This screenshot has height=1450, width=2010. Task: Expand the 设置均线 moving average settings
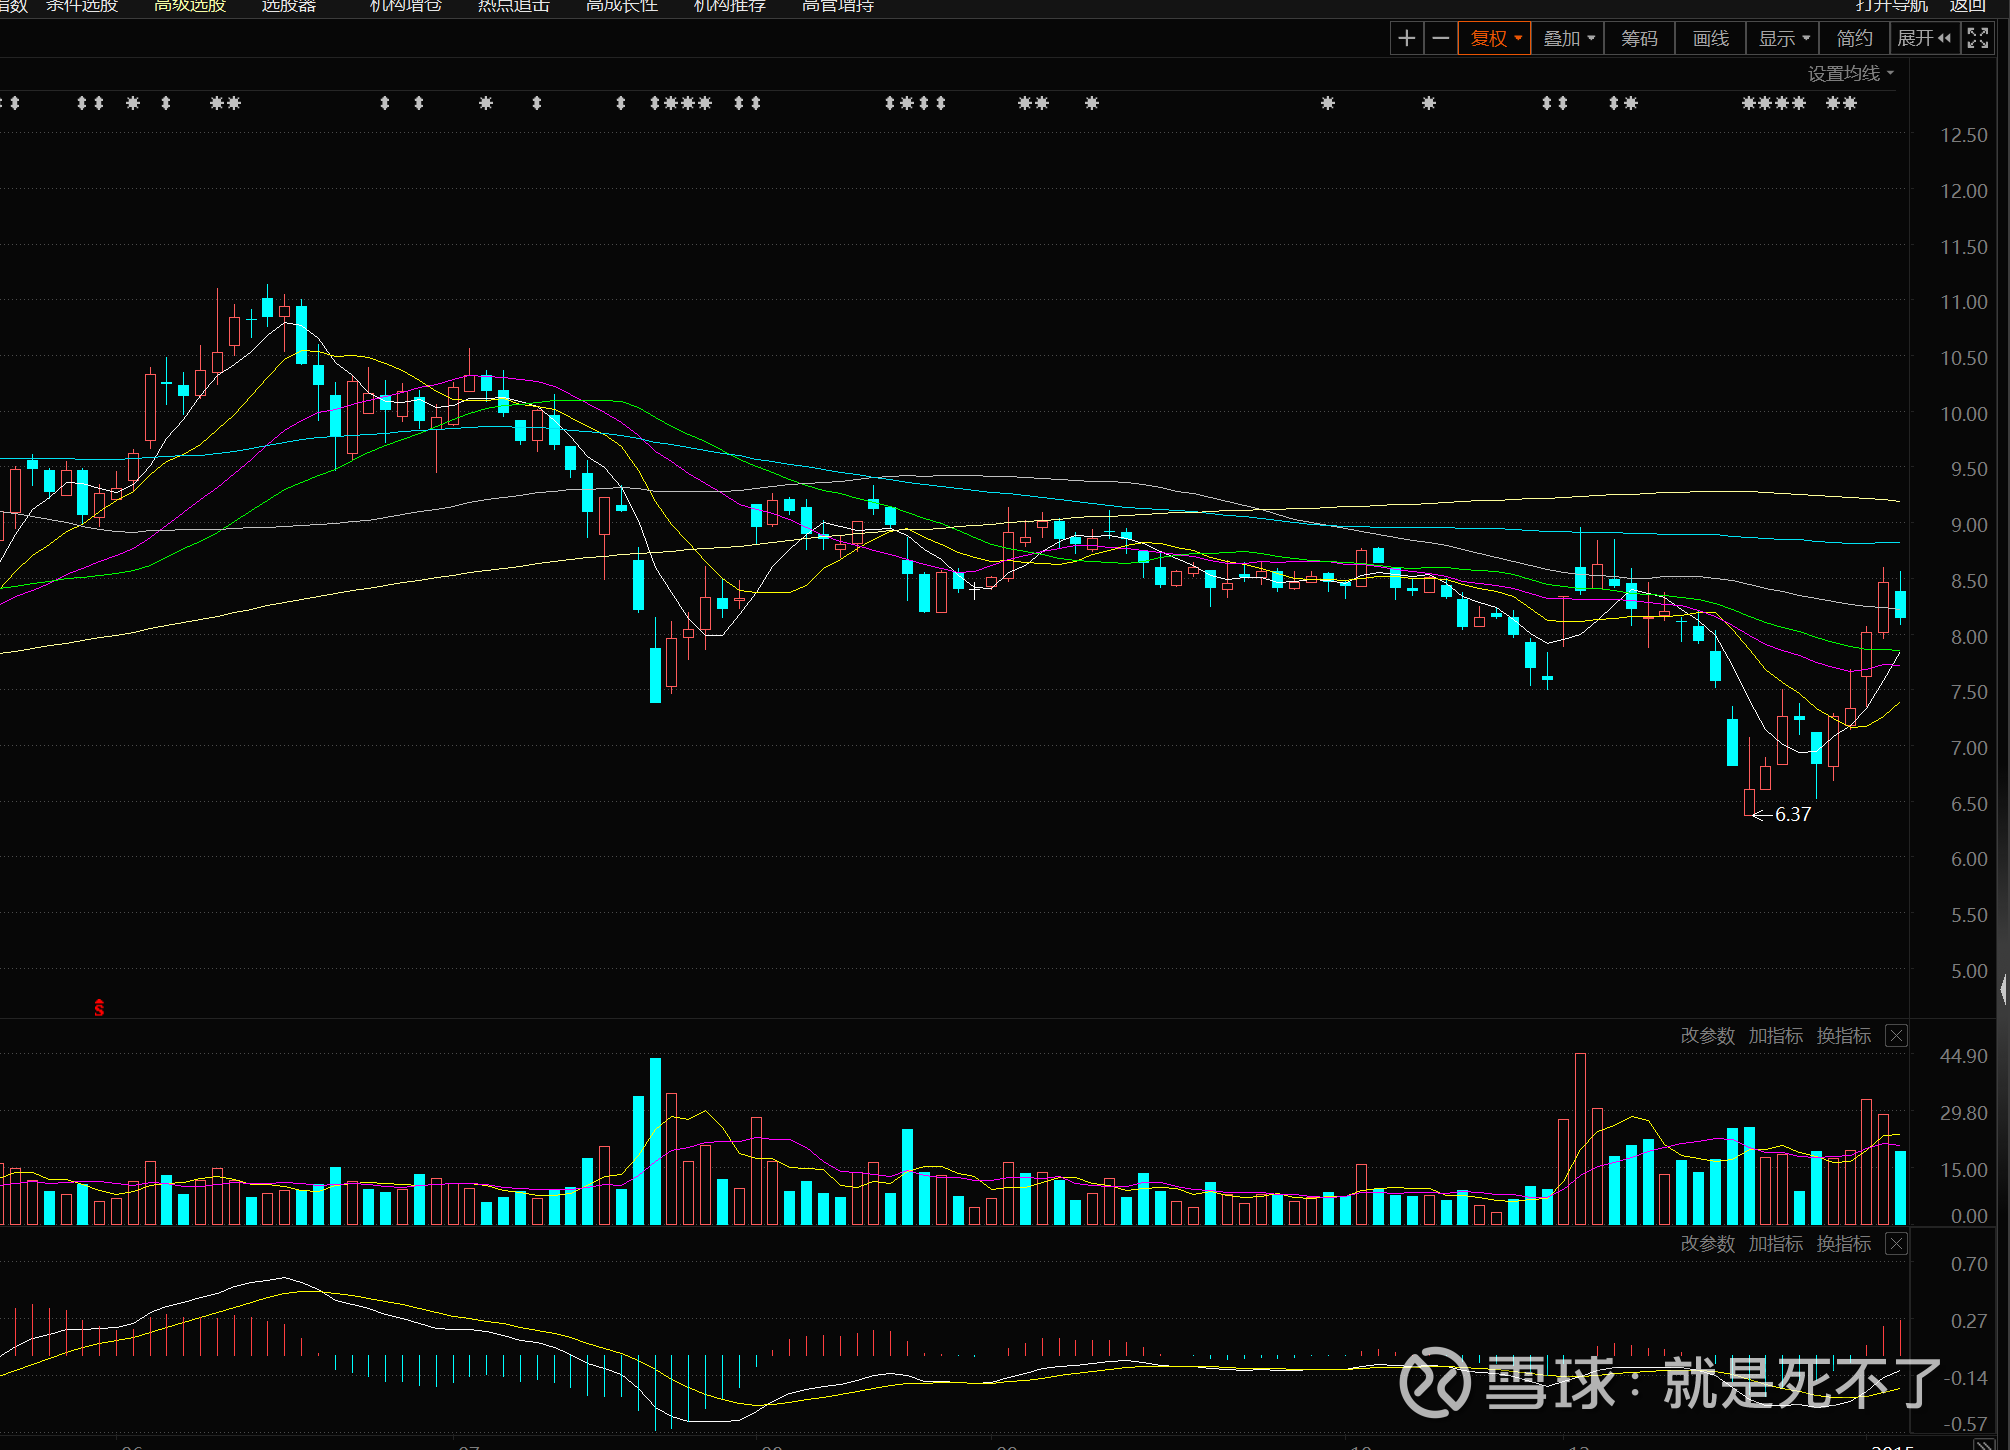[1849, 74]
